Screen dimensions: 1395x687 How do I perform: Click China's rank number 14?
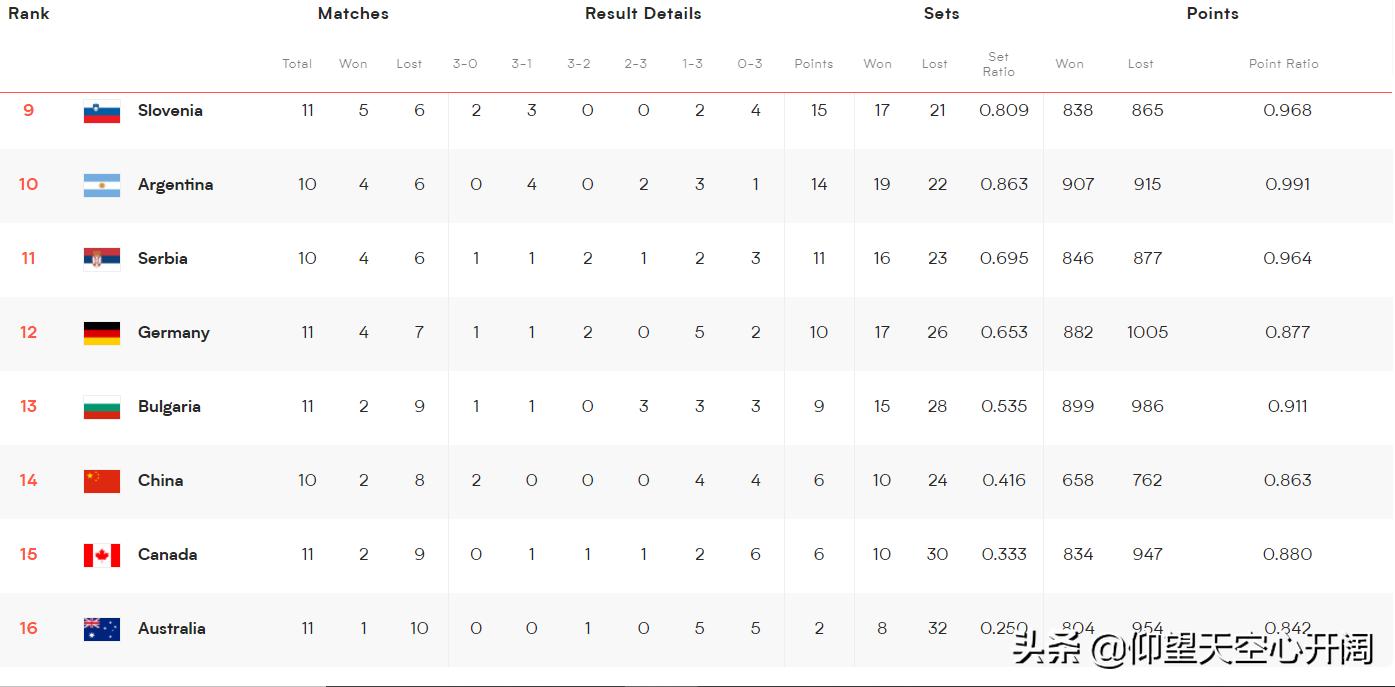click(x=28, y=481)
